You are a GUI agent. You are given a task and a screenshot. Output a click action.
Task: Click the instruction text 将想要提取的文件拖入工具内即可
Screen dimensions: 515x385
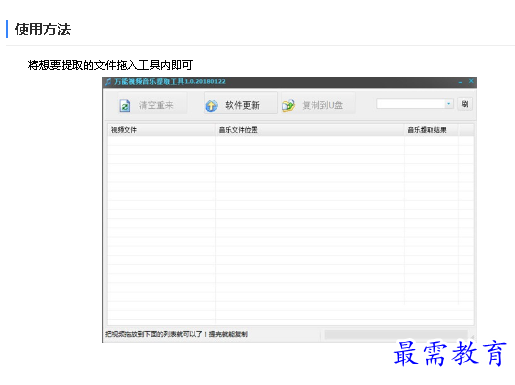pyautogui.click(x=110, y=65)
